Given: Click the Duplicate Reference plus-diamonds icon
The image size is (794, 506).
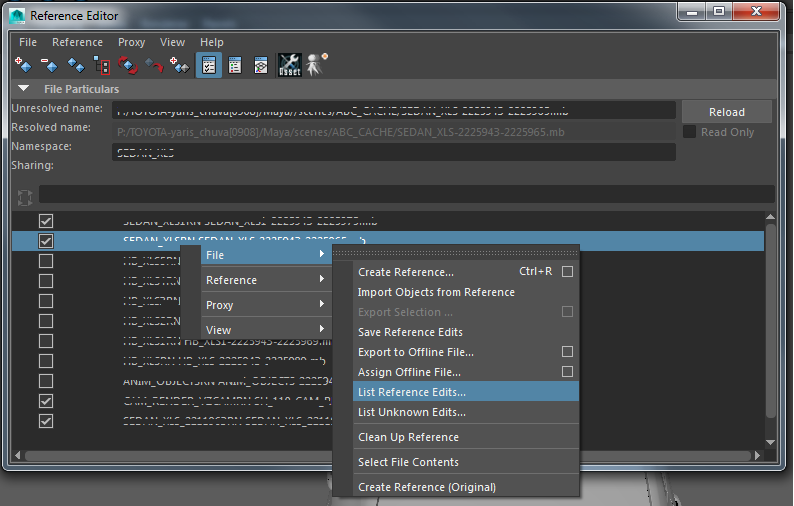Looking at the screenshot, I should pos(180,66).
